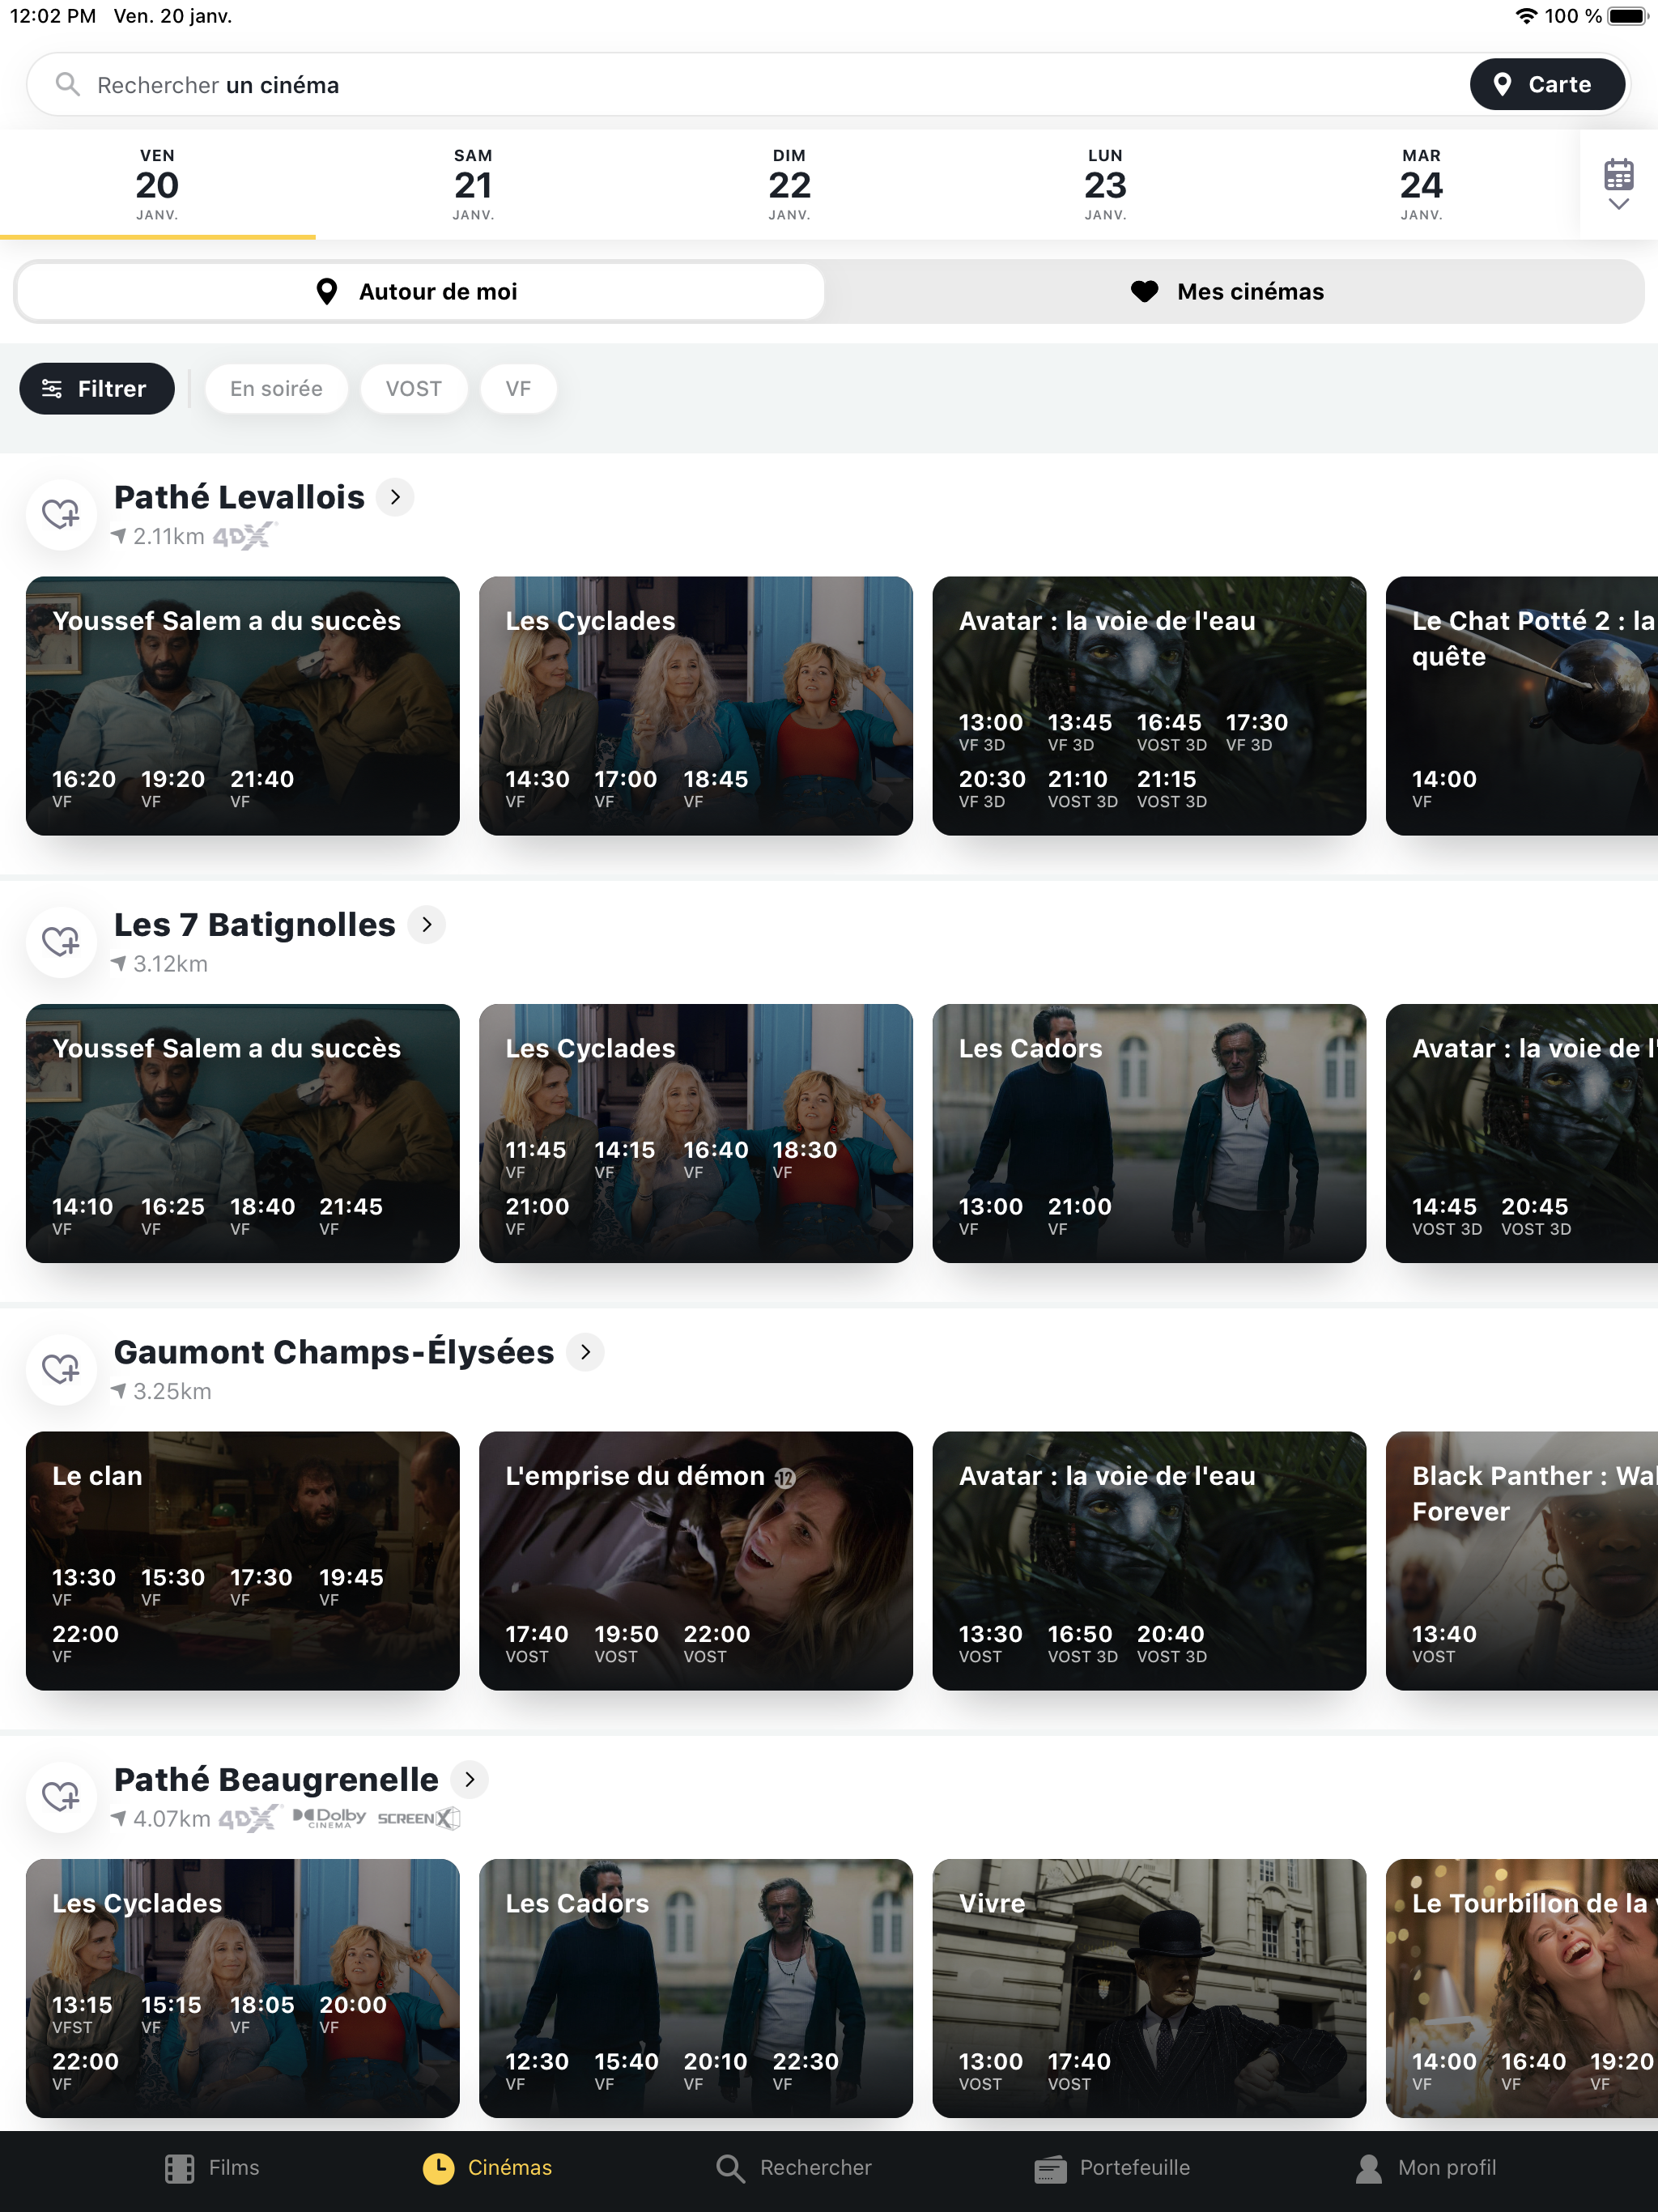
Task: Expand Pathé Levallois chevron
Action: pos(395,497)
